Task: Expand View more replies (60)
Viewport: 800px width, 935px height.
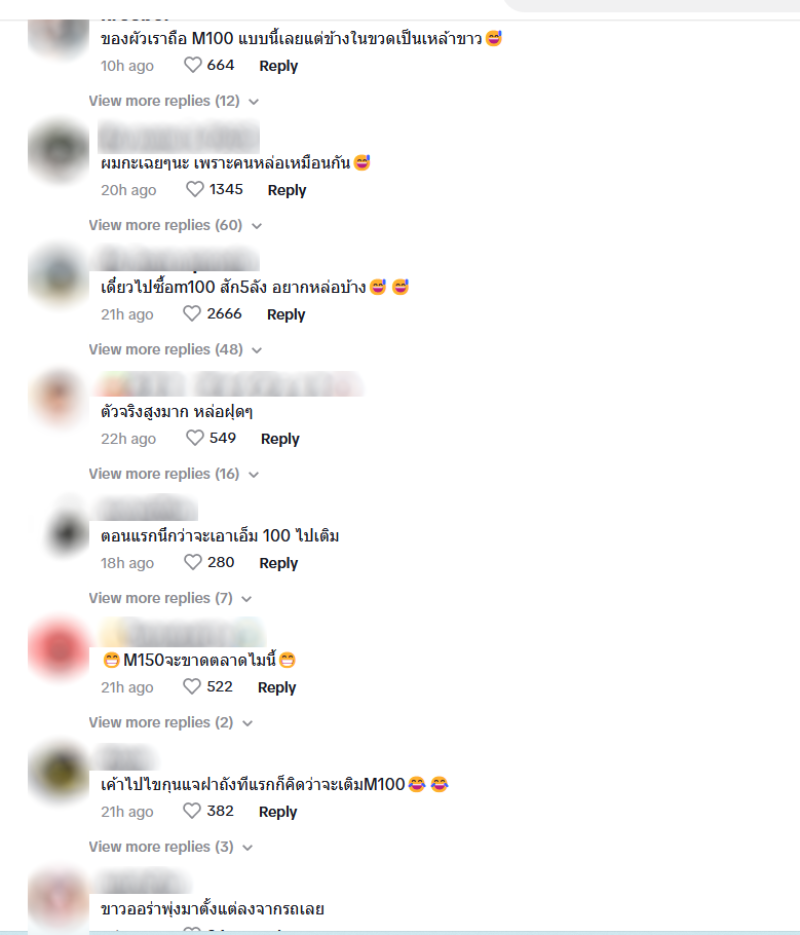Action: [x=175, y=225]
